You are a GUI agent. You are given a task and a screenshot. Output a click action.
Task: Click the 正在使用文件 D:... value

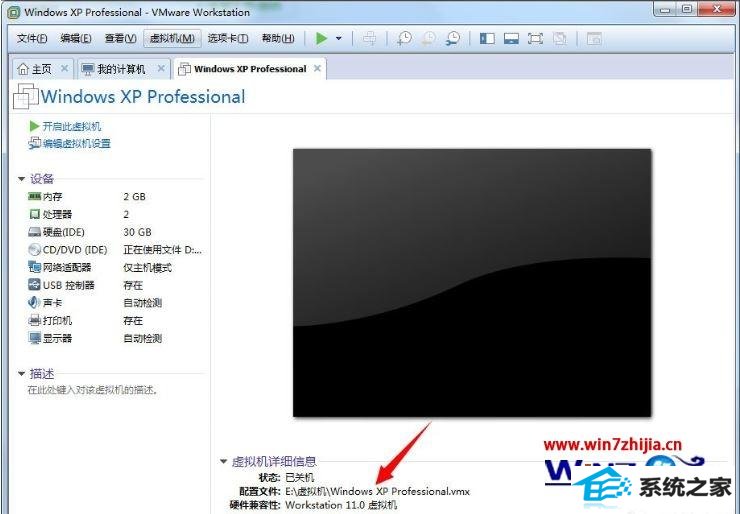tap(163, 250)
